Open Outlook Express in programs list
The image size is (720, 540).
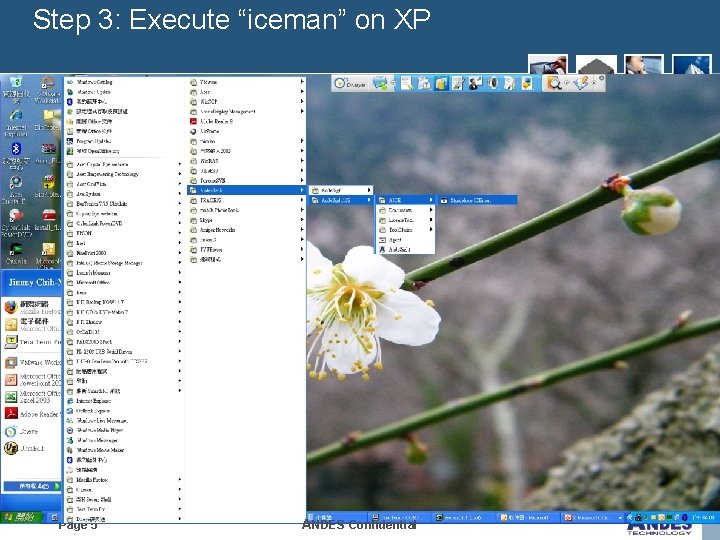pyautogui.click(x=124, y=411)
